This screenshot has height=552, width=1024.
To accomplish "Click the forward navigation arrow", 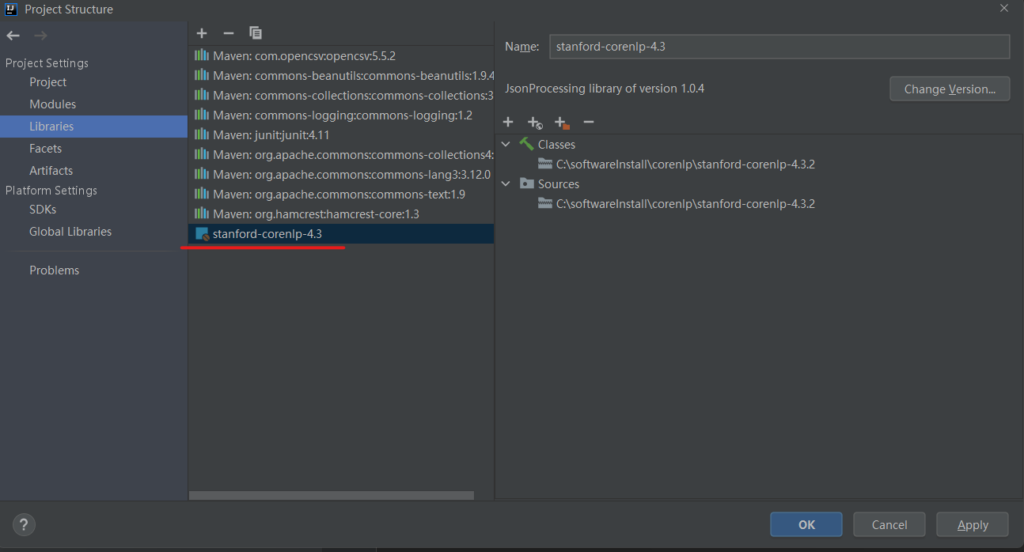I will (x=40, y=35).
